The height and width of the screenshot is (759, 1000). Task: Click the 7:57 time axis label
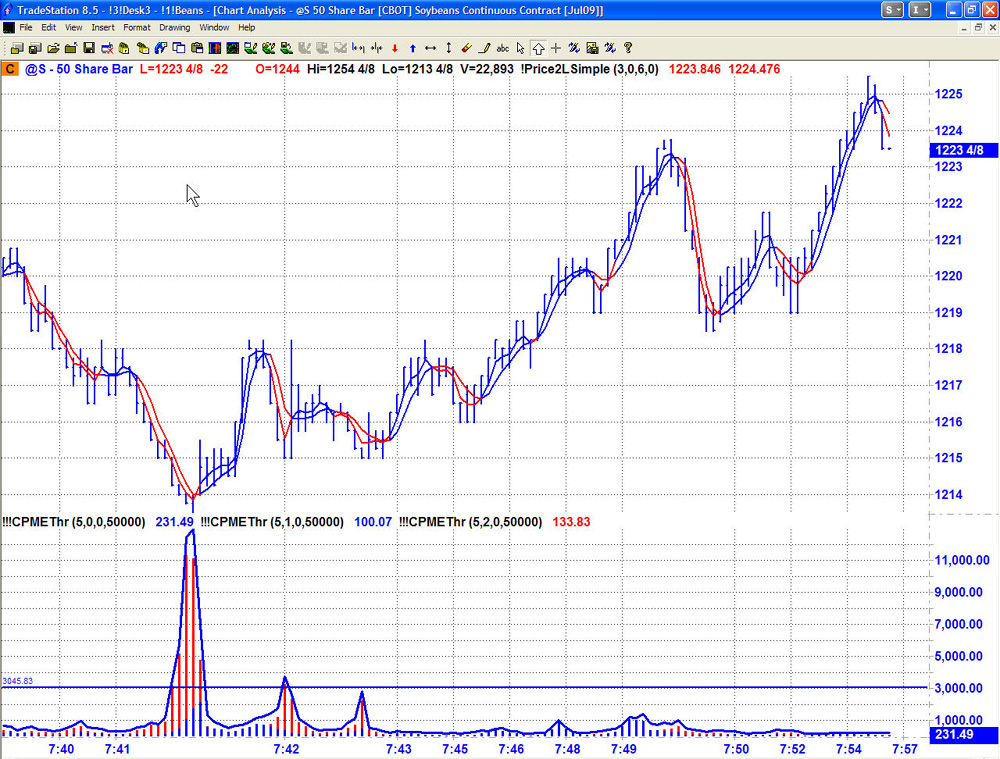point(905,749)
